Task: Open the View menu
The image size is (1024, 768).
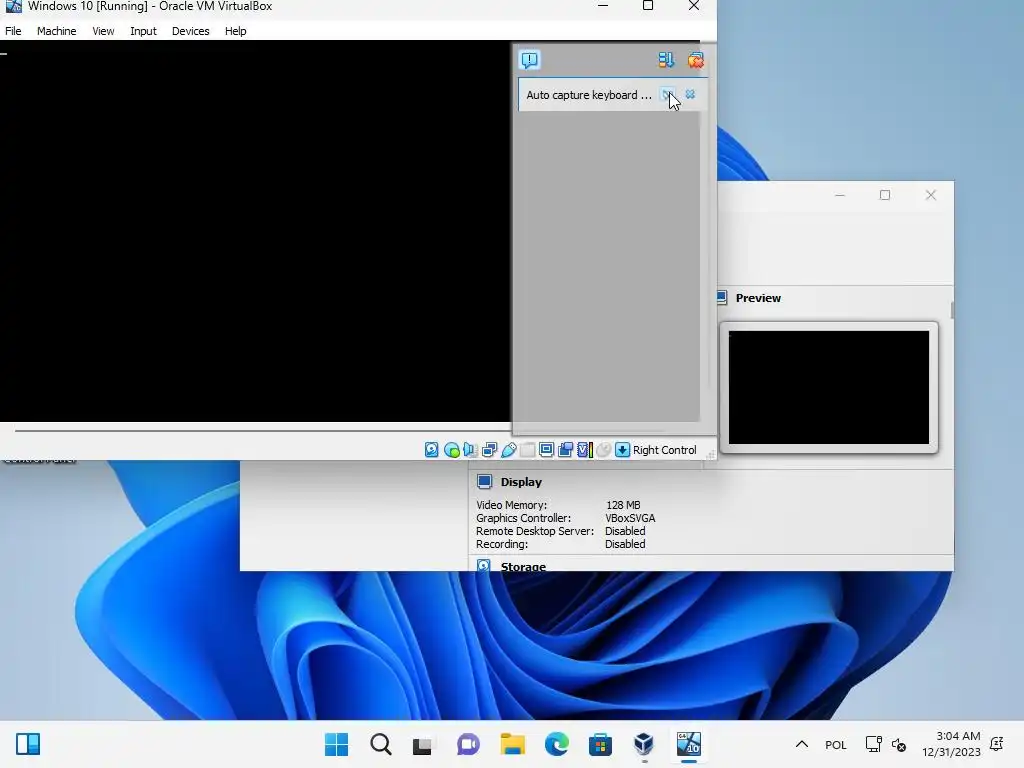Action: tap(103, 31)
